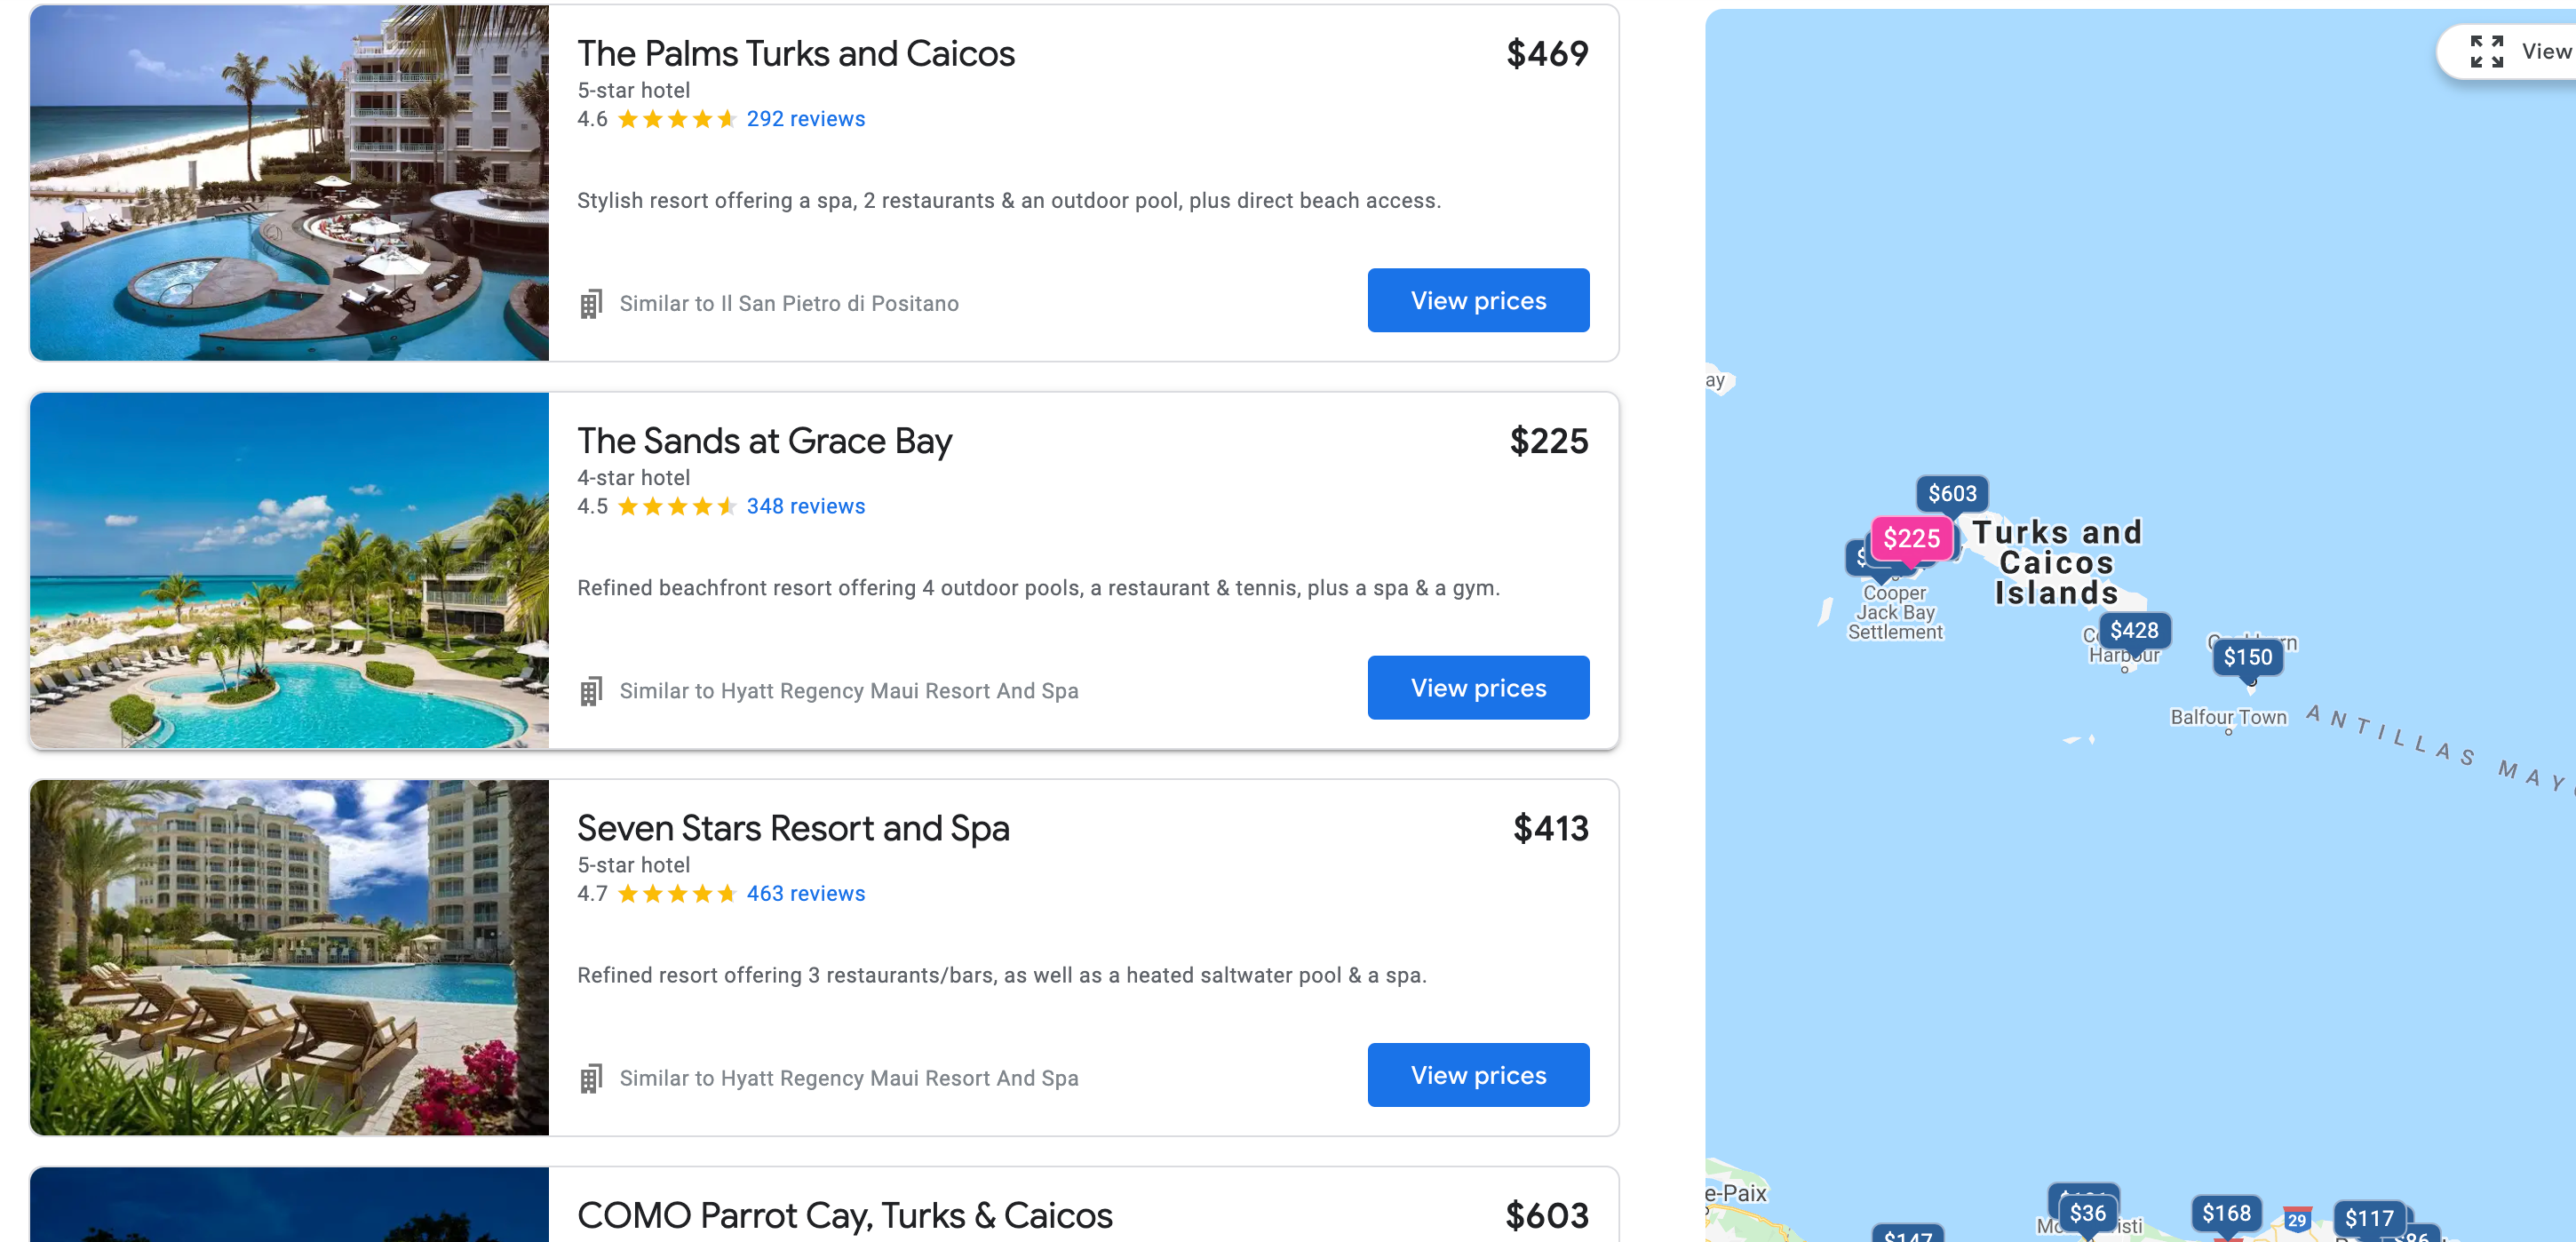Open the 463 reviews link
Viewport: 2576px width, 1242px height.
pyautogui.click(x=805, y=893)
